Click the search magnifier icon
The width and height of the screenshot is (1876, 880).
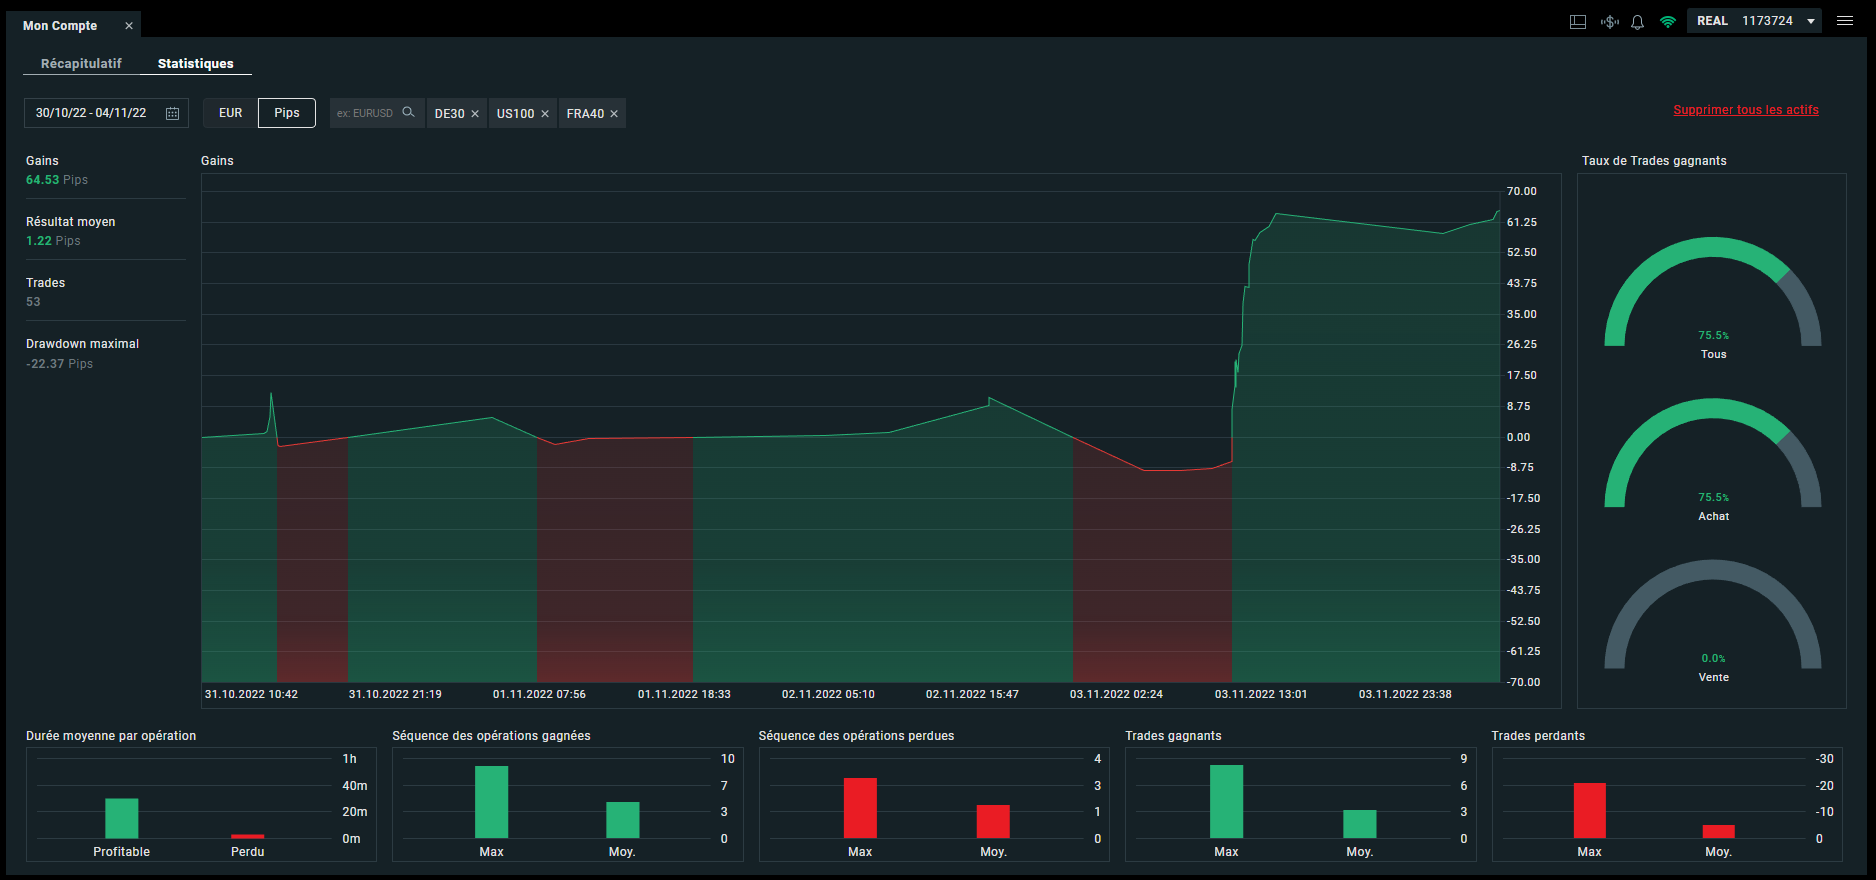coord(408,112)
